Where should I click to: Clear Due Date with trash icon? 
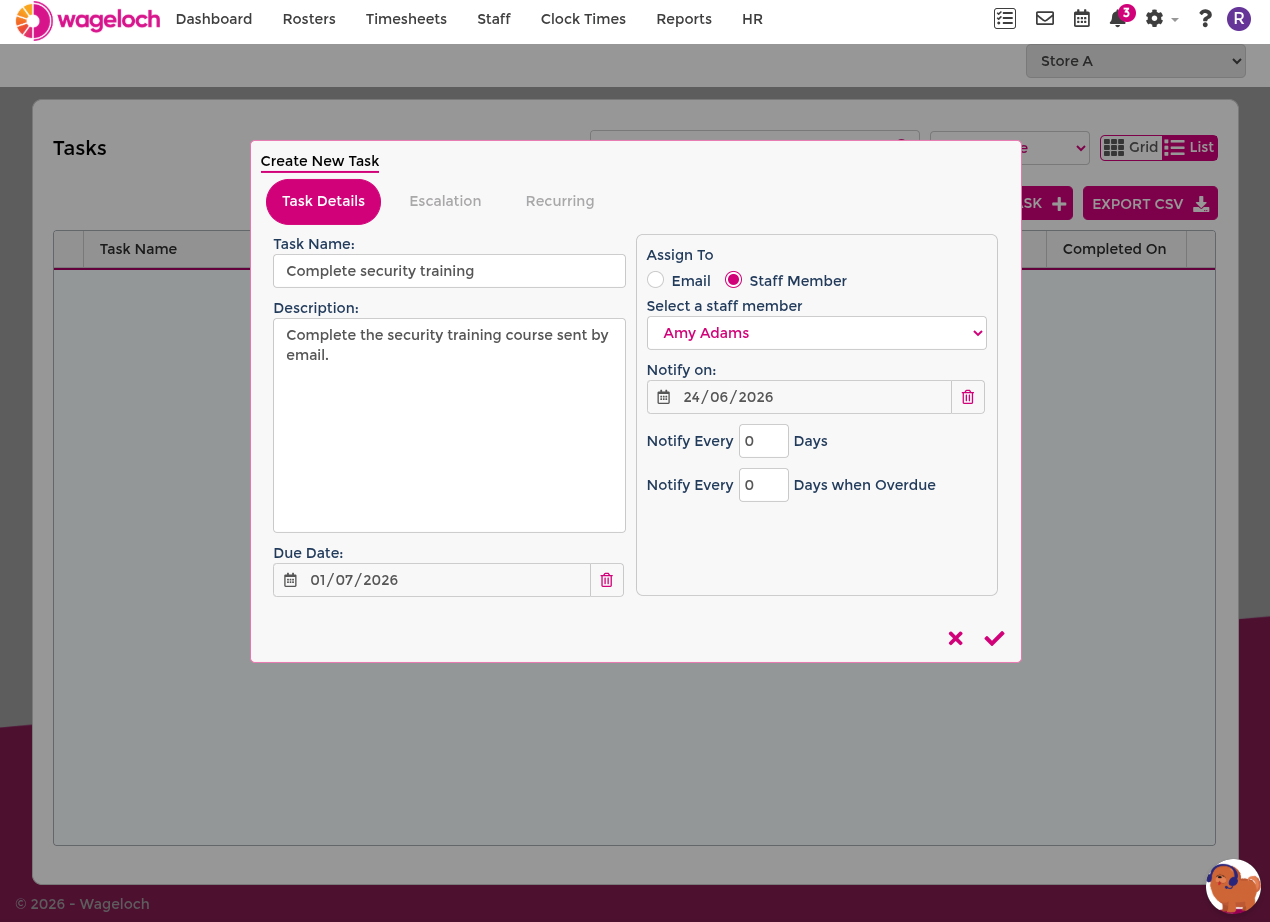(x=607, y=580)
